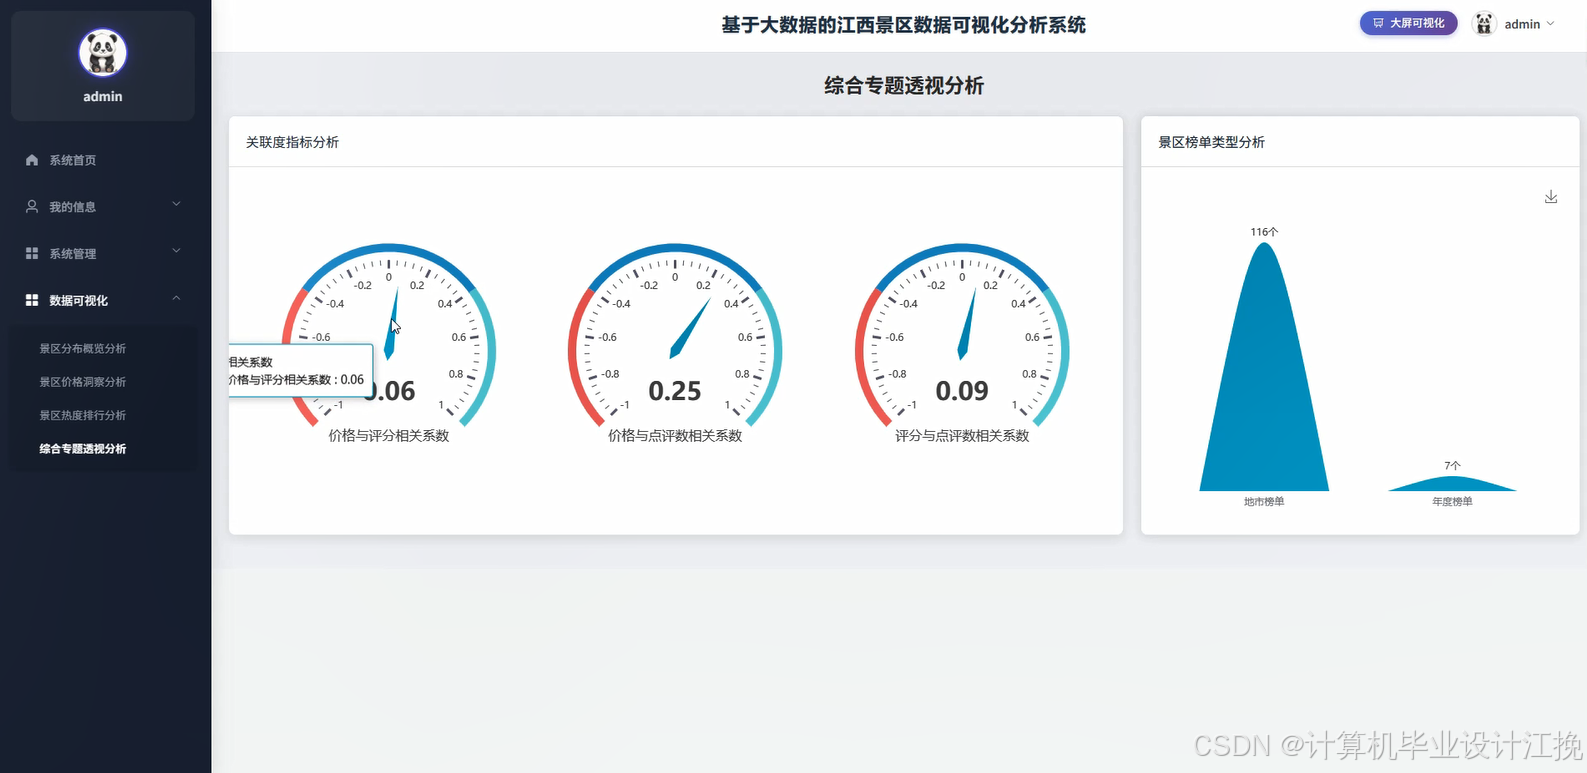Expand the 我的信息 menu chevron
This screenshot has height=773, width=1587.
click(177, 205)
